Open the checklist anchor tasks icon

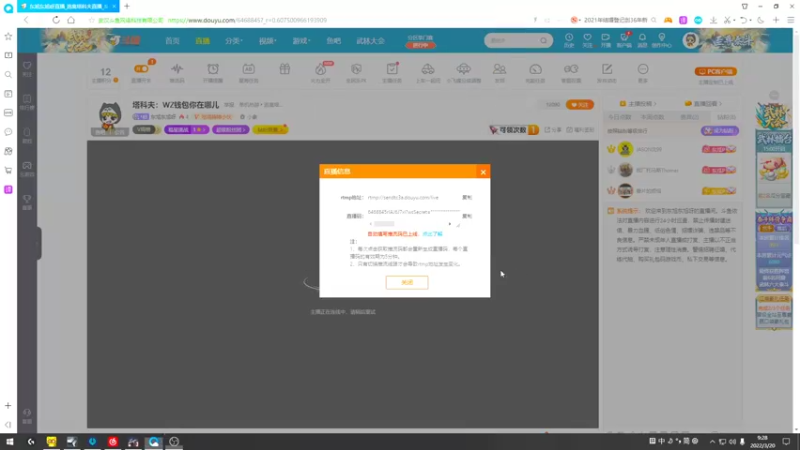tap(392, 69)
